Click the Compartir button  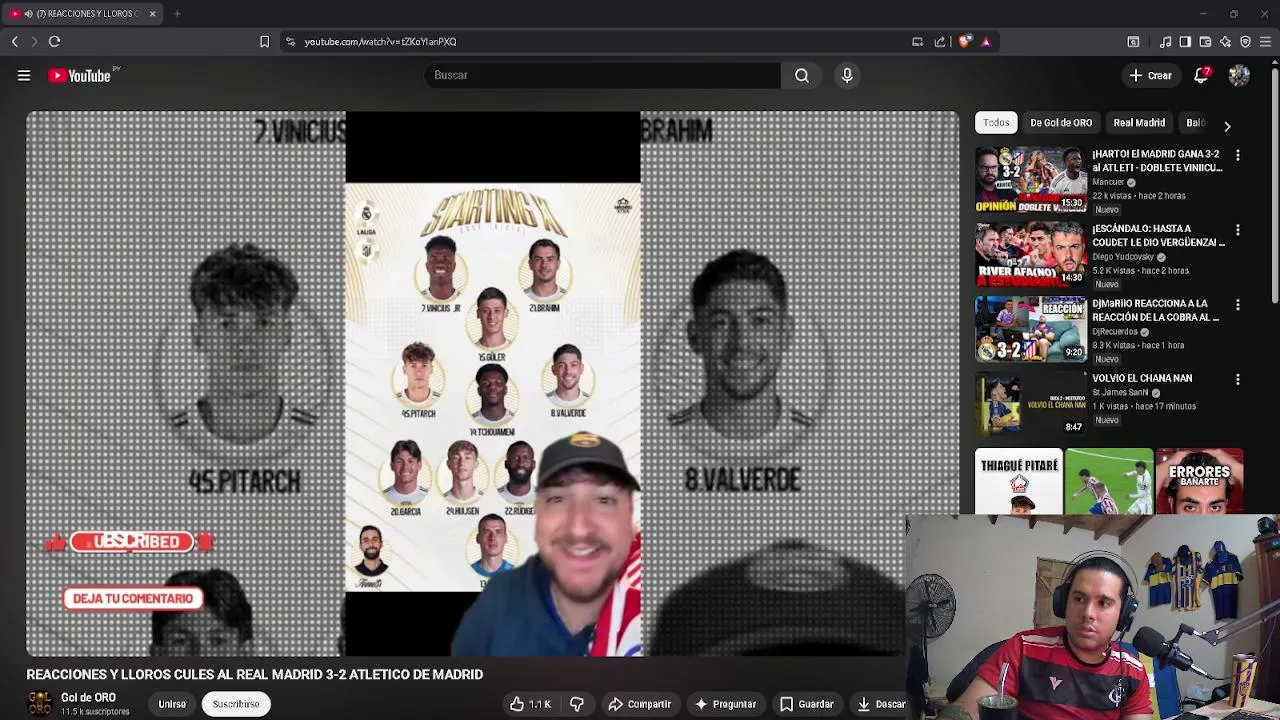tap(639, 704)
